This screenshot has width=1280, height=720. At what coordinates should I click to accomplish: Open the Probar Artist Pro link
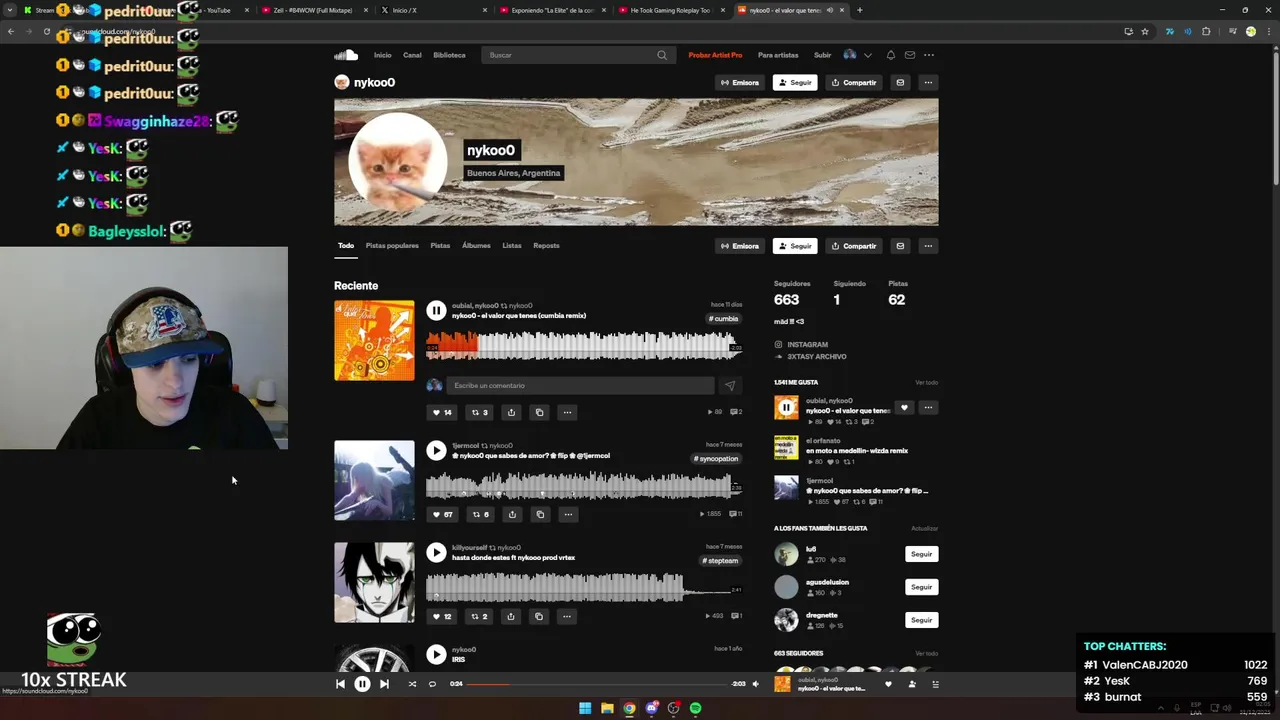tap(715, 55)
